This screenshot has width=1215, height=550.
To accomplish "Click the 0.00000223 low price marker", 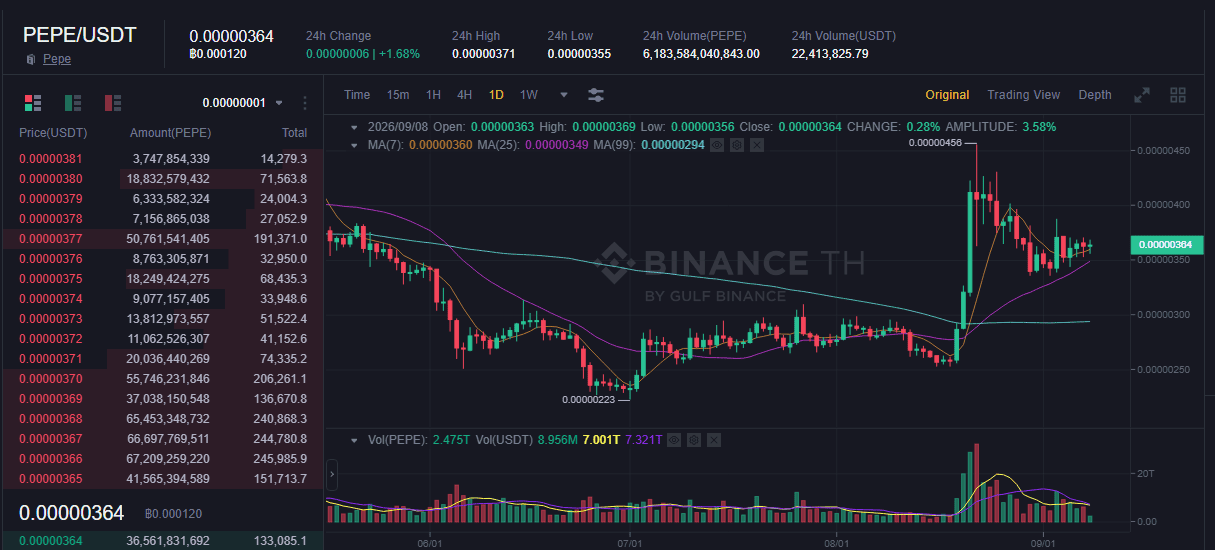I will click(x=589, y=399).
